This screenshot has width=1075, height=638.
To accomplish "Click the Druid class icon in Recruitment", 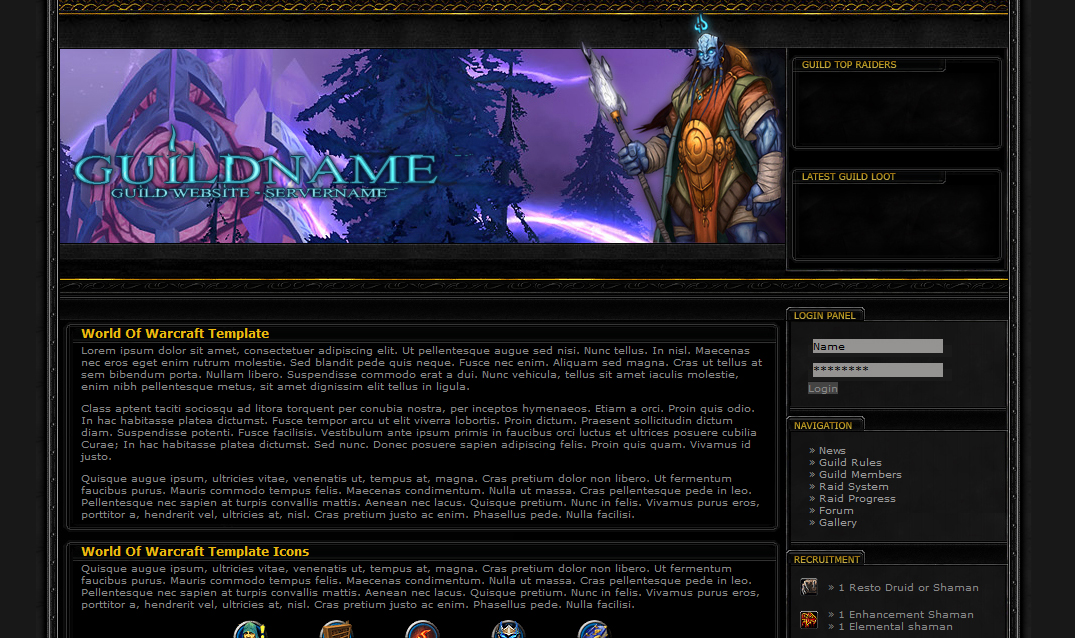I will click(x=808, y=587).
